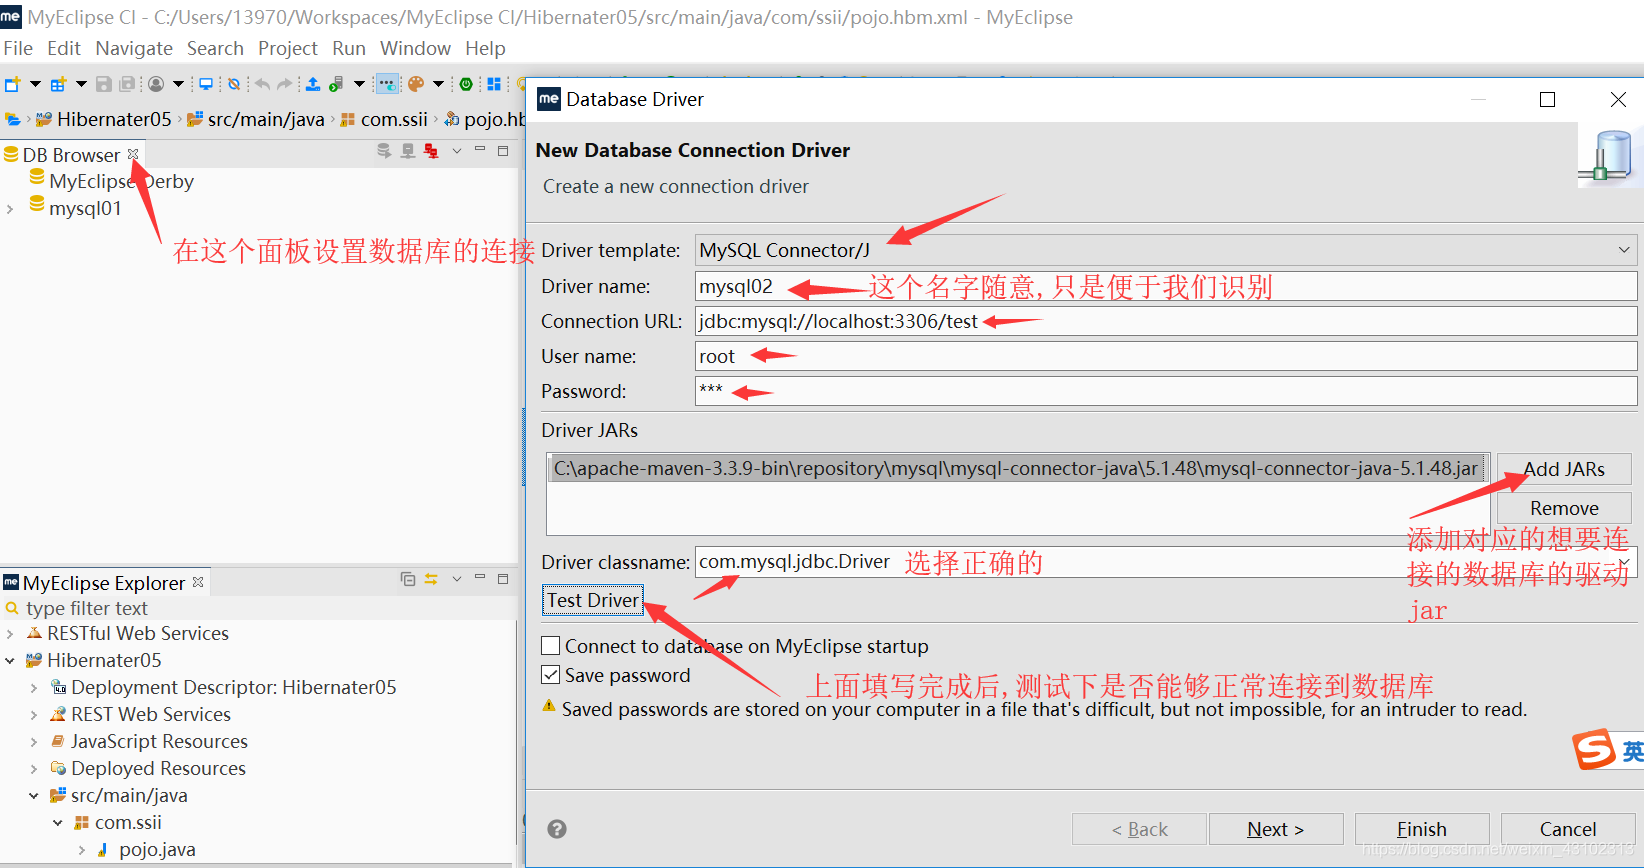The width and height of the screenshot is (1644, 868).
Task: Click the run on server toolbar icon
Action: click(337, 85)
